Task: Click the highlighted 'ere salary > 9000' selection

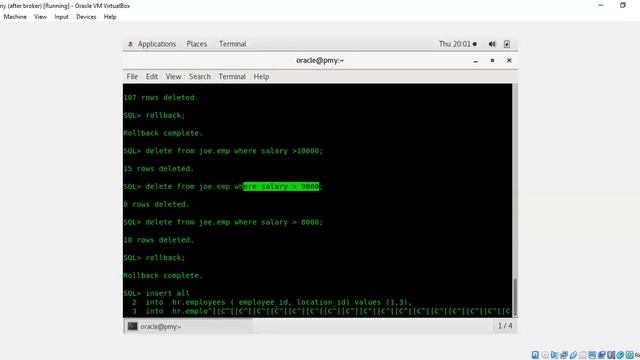Action: point(281,187)
